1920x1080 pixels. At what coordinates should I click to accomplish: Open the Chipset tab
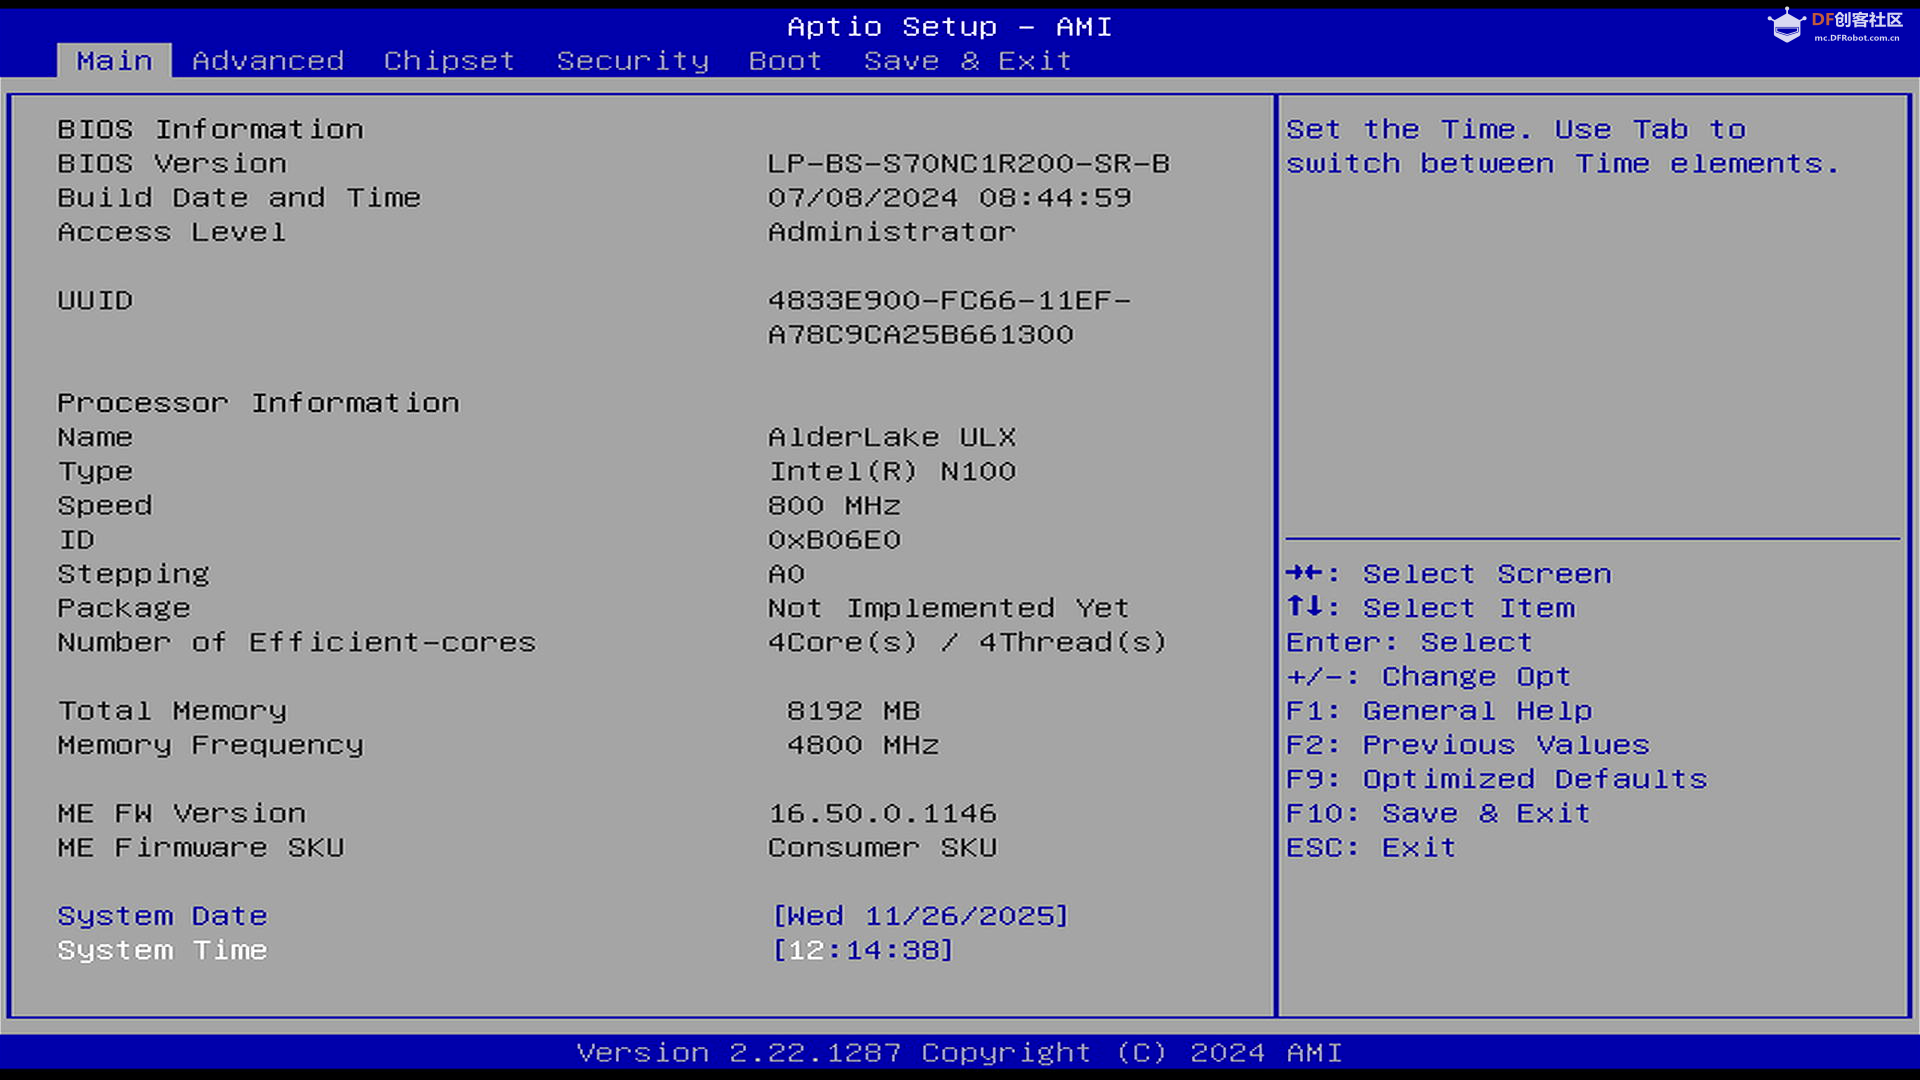pos(449,61)
